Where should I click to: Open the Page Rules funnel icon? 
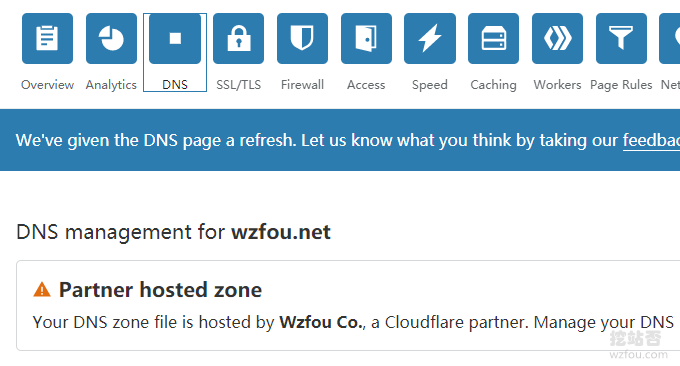621,39
